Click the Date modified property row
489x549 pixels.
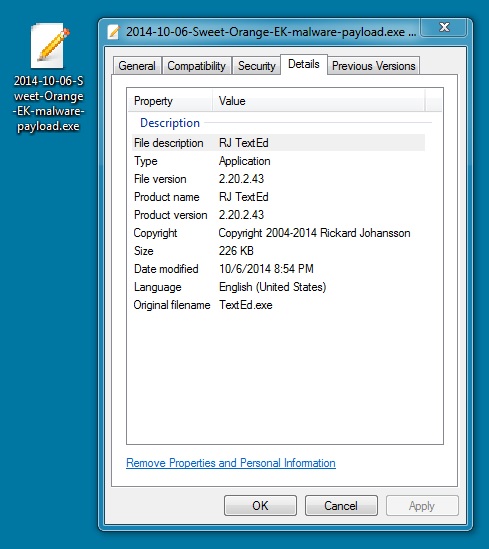[x=278, y=269]
